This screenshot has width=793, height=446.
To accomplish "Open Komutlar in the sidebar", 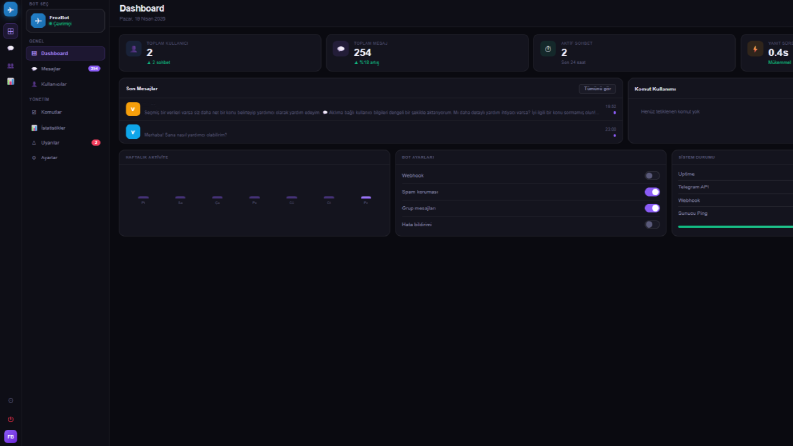I will click(x=65, y=112).
